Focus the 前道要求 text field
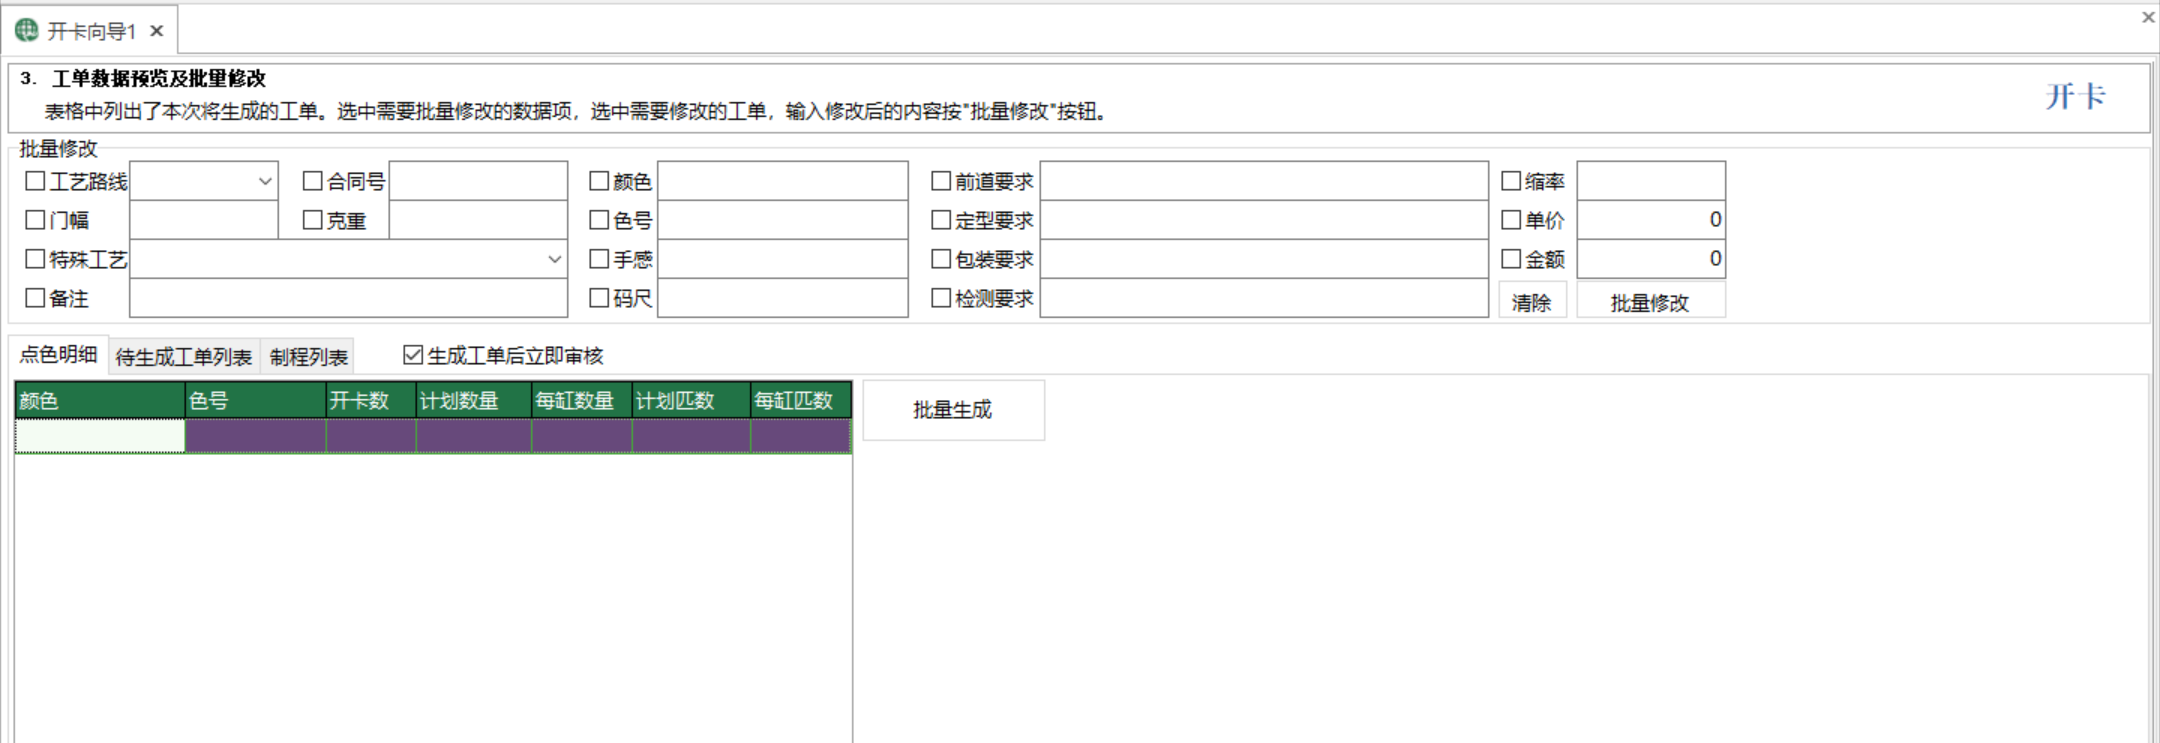The width and height of the screenshot is (2160, 743). pyautogui.click(x=1264, y=181)
